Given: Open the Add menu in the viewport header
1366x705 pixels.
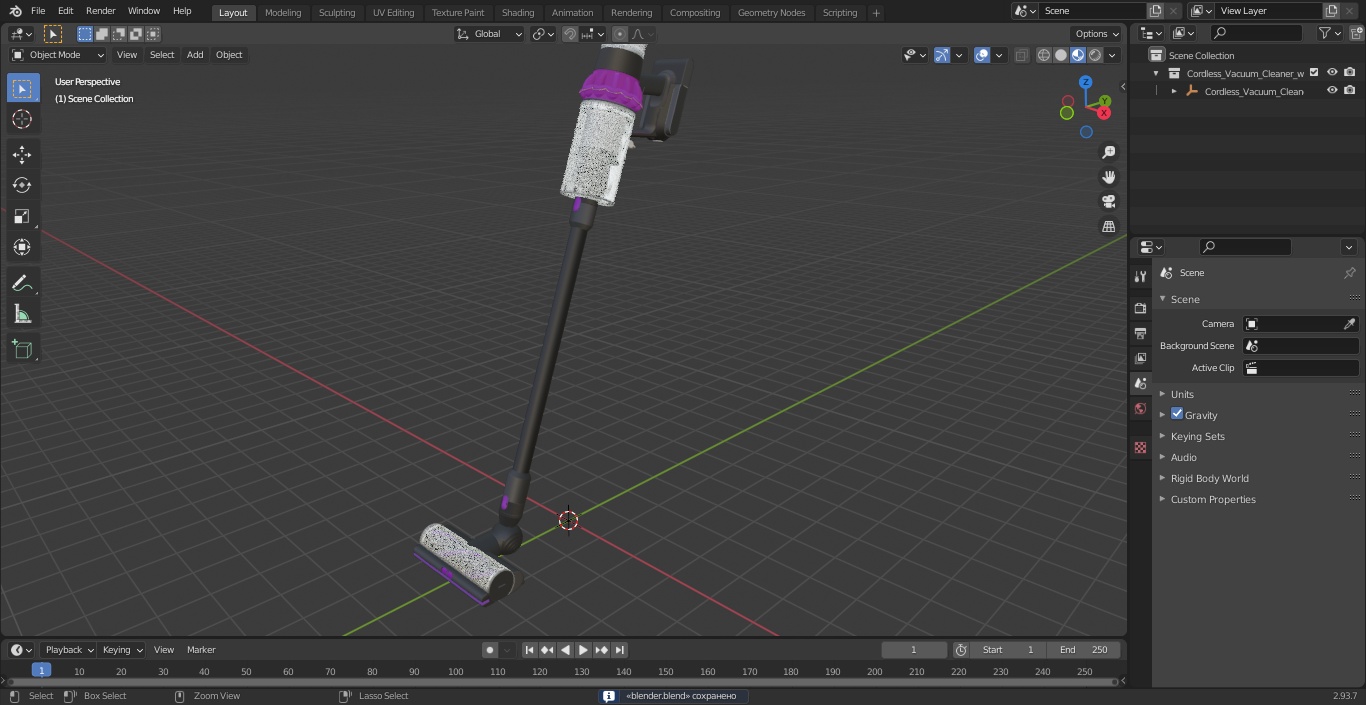Looking at the screenshot, I should (x=195, y=55).
